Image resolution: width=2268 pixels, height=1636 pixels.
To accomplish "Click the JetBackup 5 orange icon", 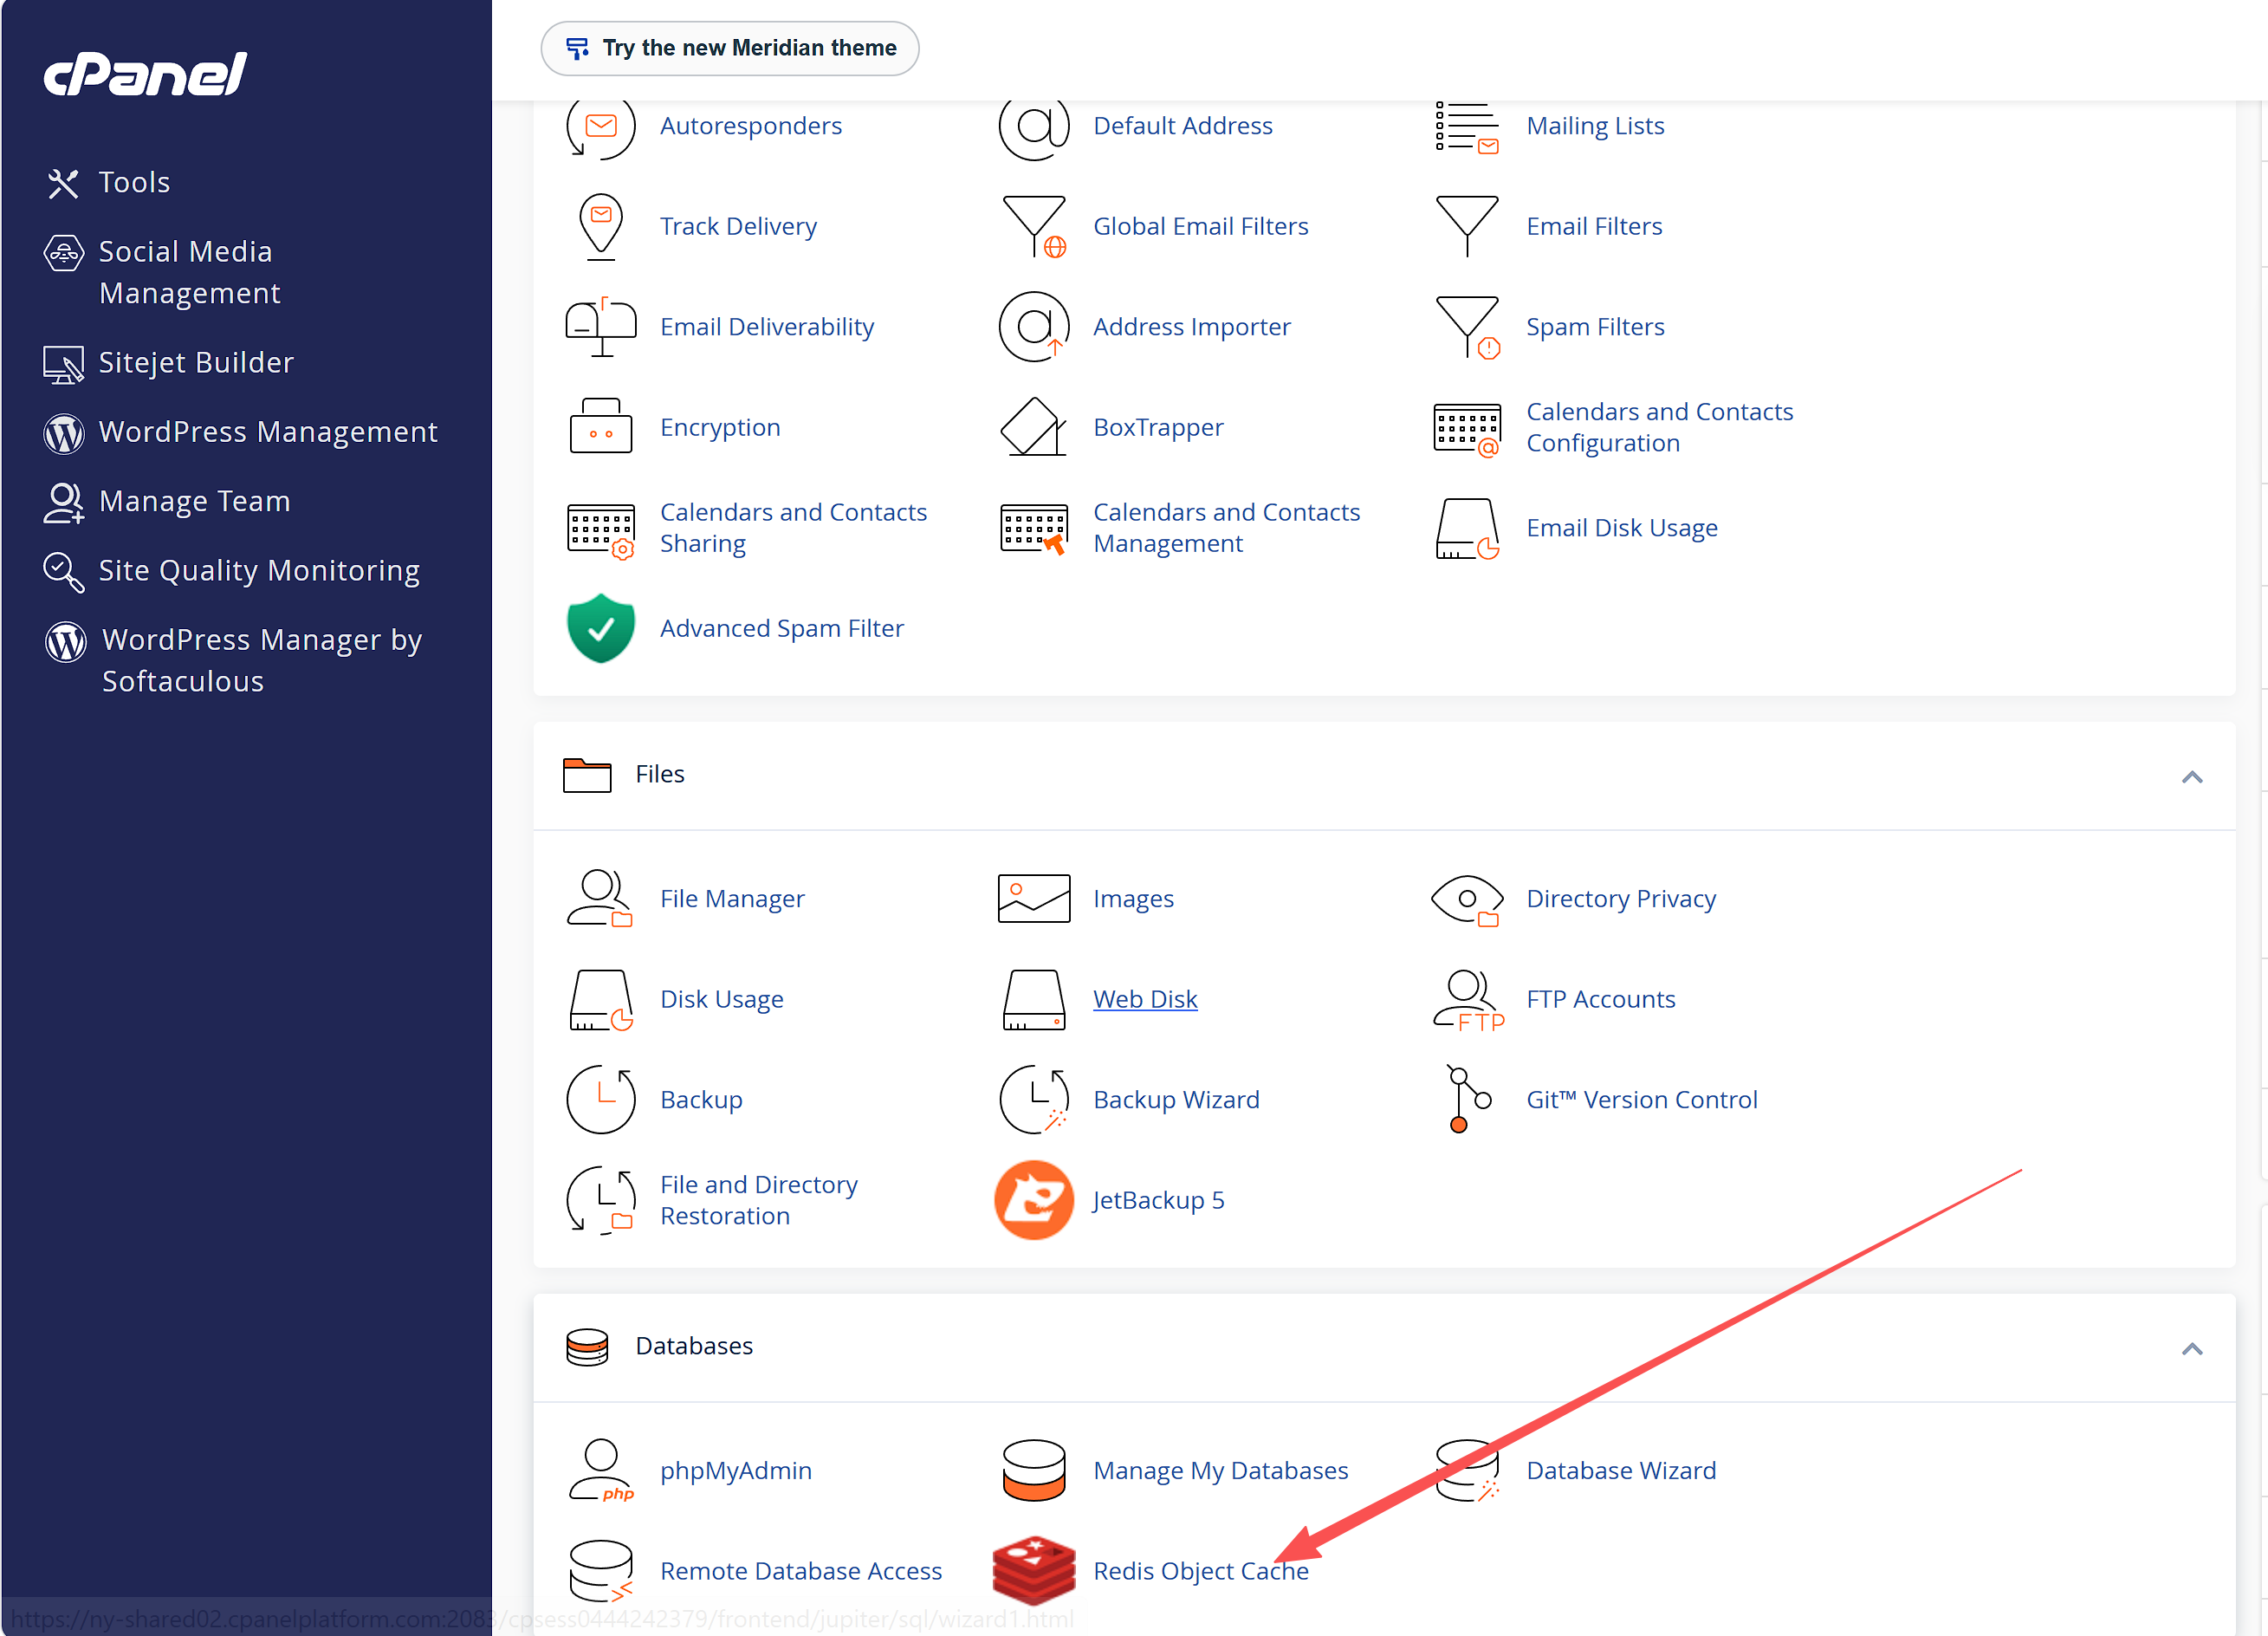I will 1034,1201.
